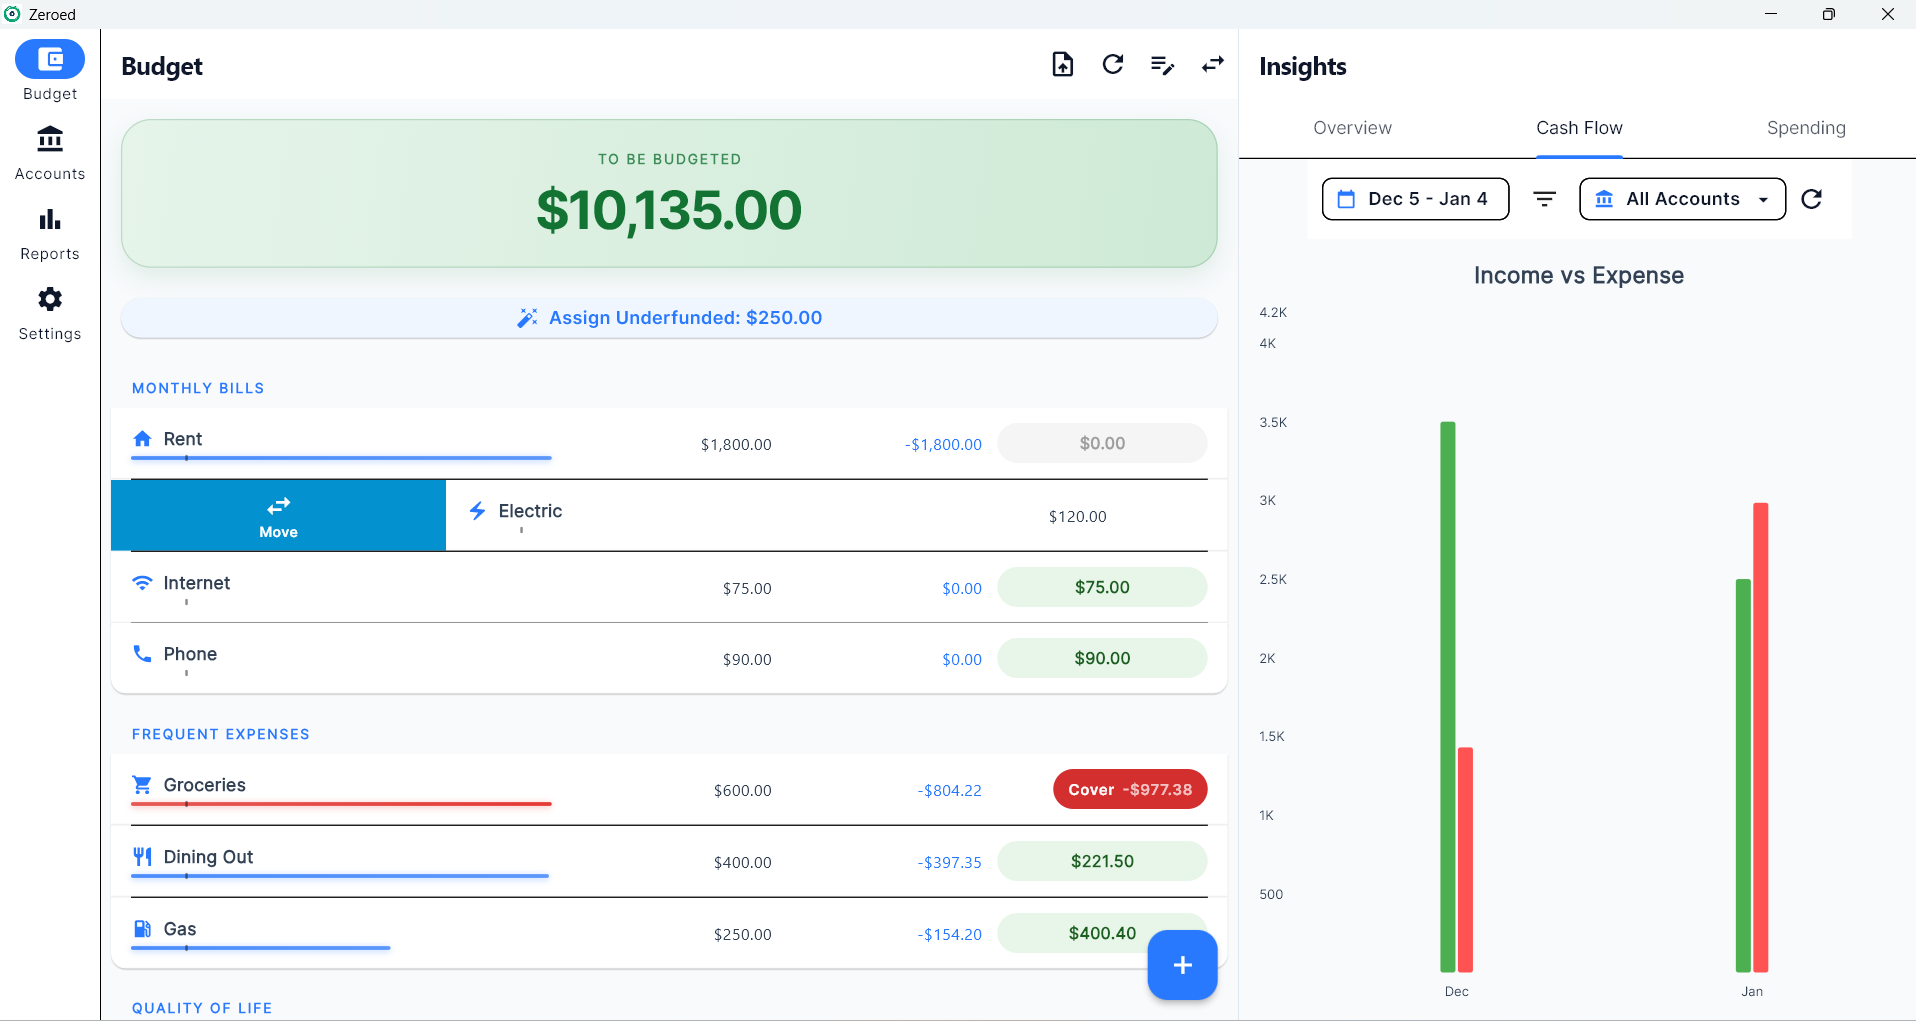
Task: Switch to the Spending tab
Action: pos(1805,128)
